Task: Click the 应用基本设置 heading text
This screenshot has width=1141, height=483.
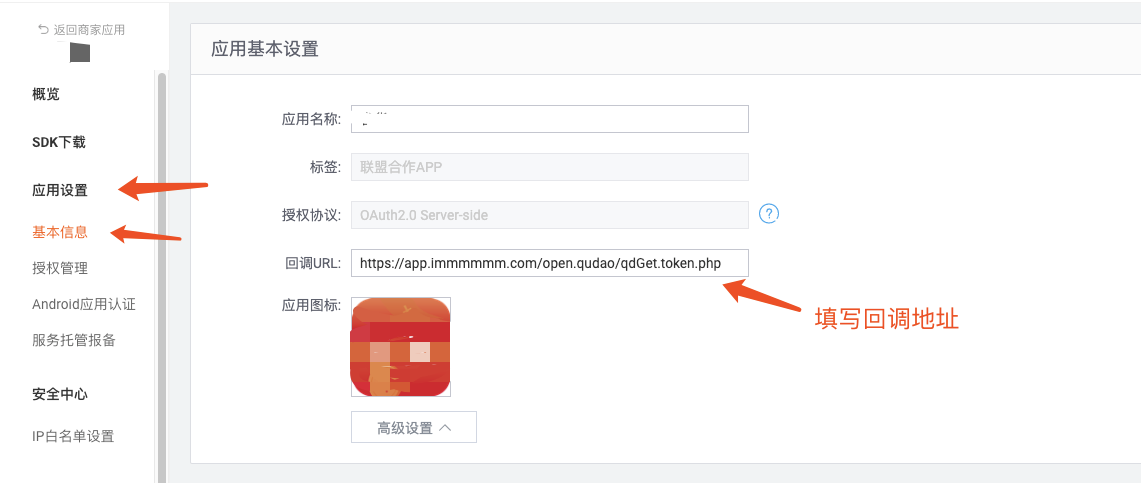Action: point(265,49)
